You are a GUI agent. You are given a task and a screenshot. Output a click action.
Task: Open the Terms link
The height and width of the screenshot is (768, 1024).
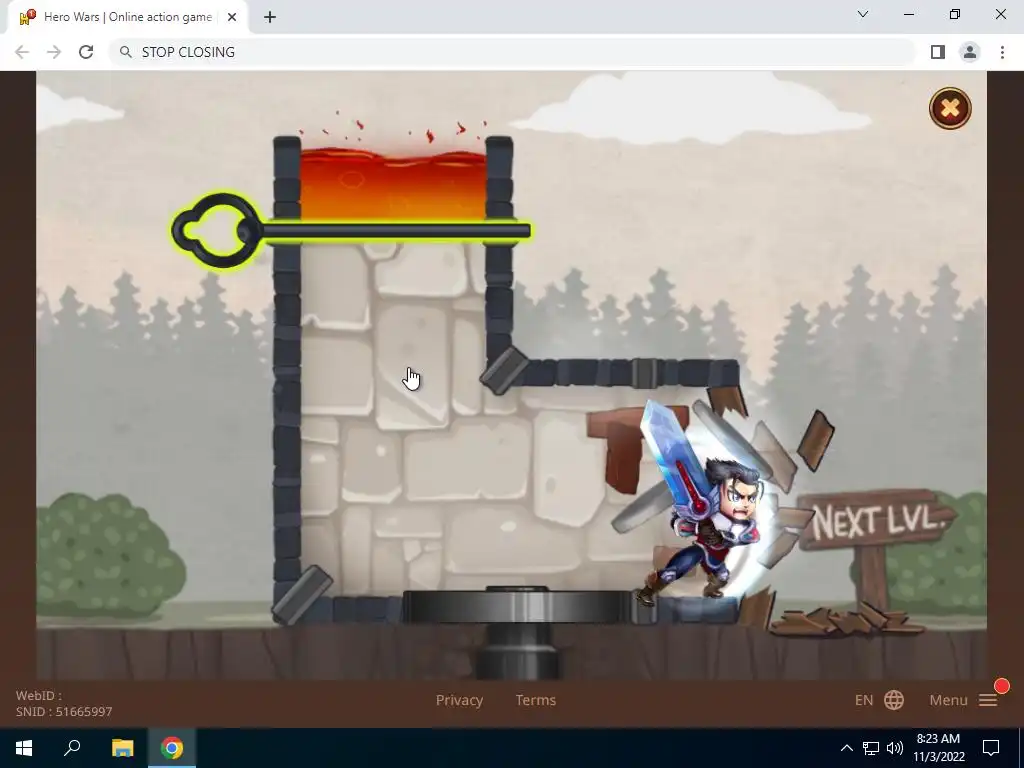(x=536, y=700)
